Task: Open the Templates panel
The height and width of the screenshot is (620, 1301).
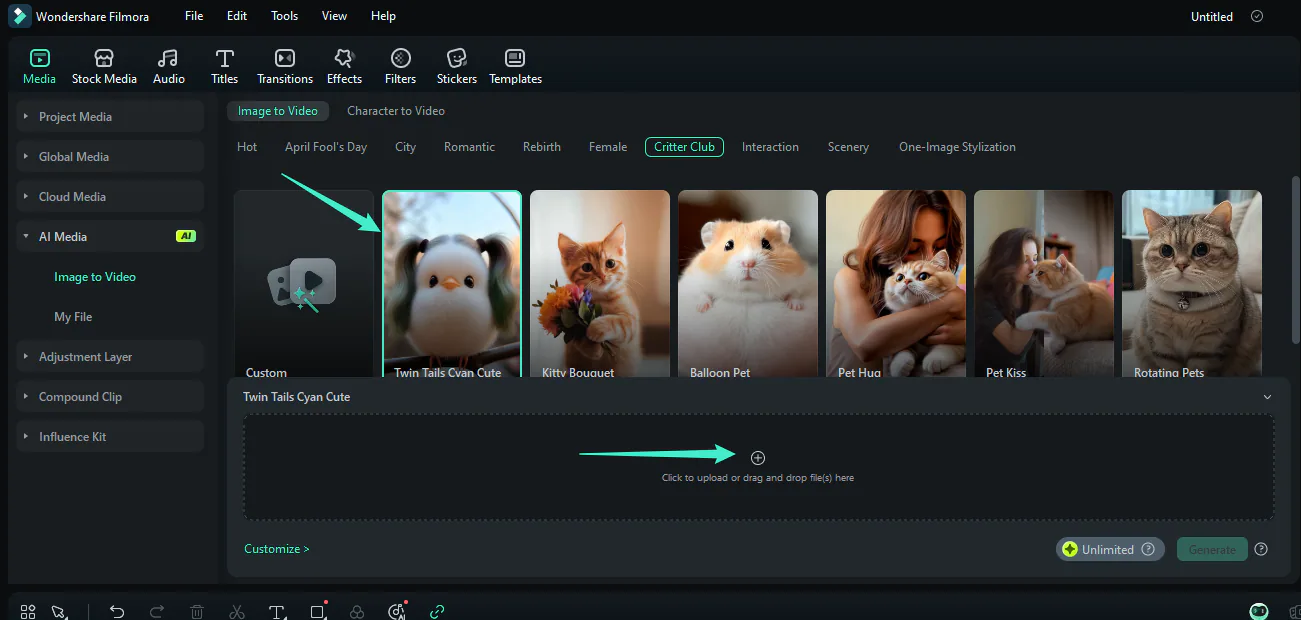Action: coord(515,64)
